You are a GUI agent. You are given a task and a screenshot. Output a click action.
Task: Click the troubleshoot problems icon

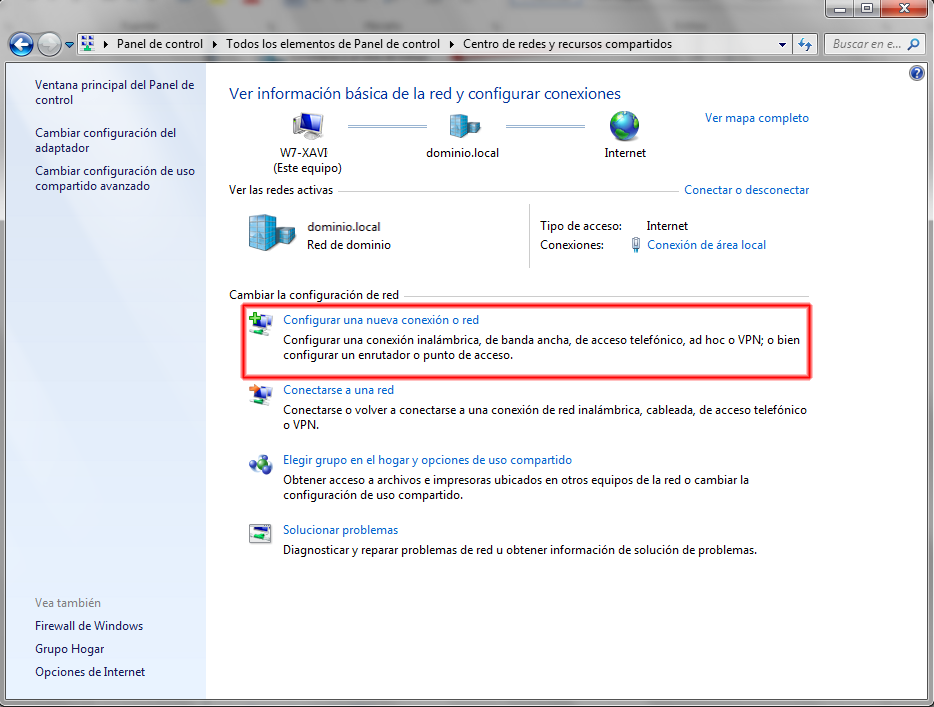click(x=260, y=533)
